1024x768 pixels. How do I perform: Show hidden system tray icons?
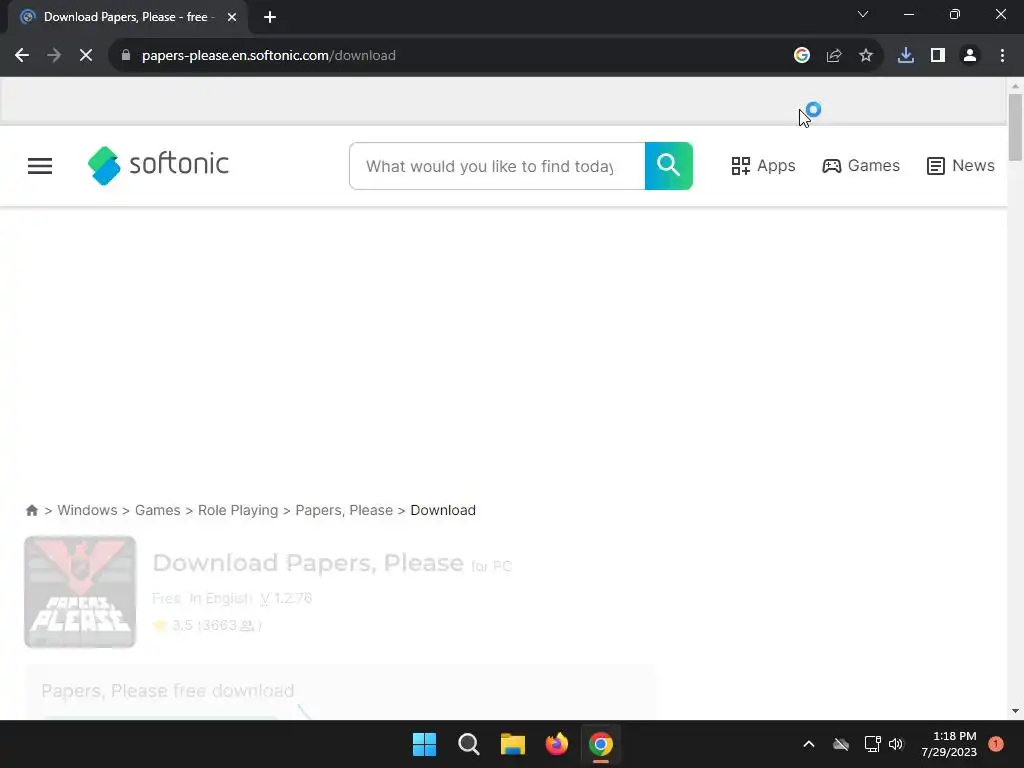point(808,744)
